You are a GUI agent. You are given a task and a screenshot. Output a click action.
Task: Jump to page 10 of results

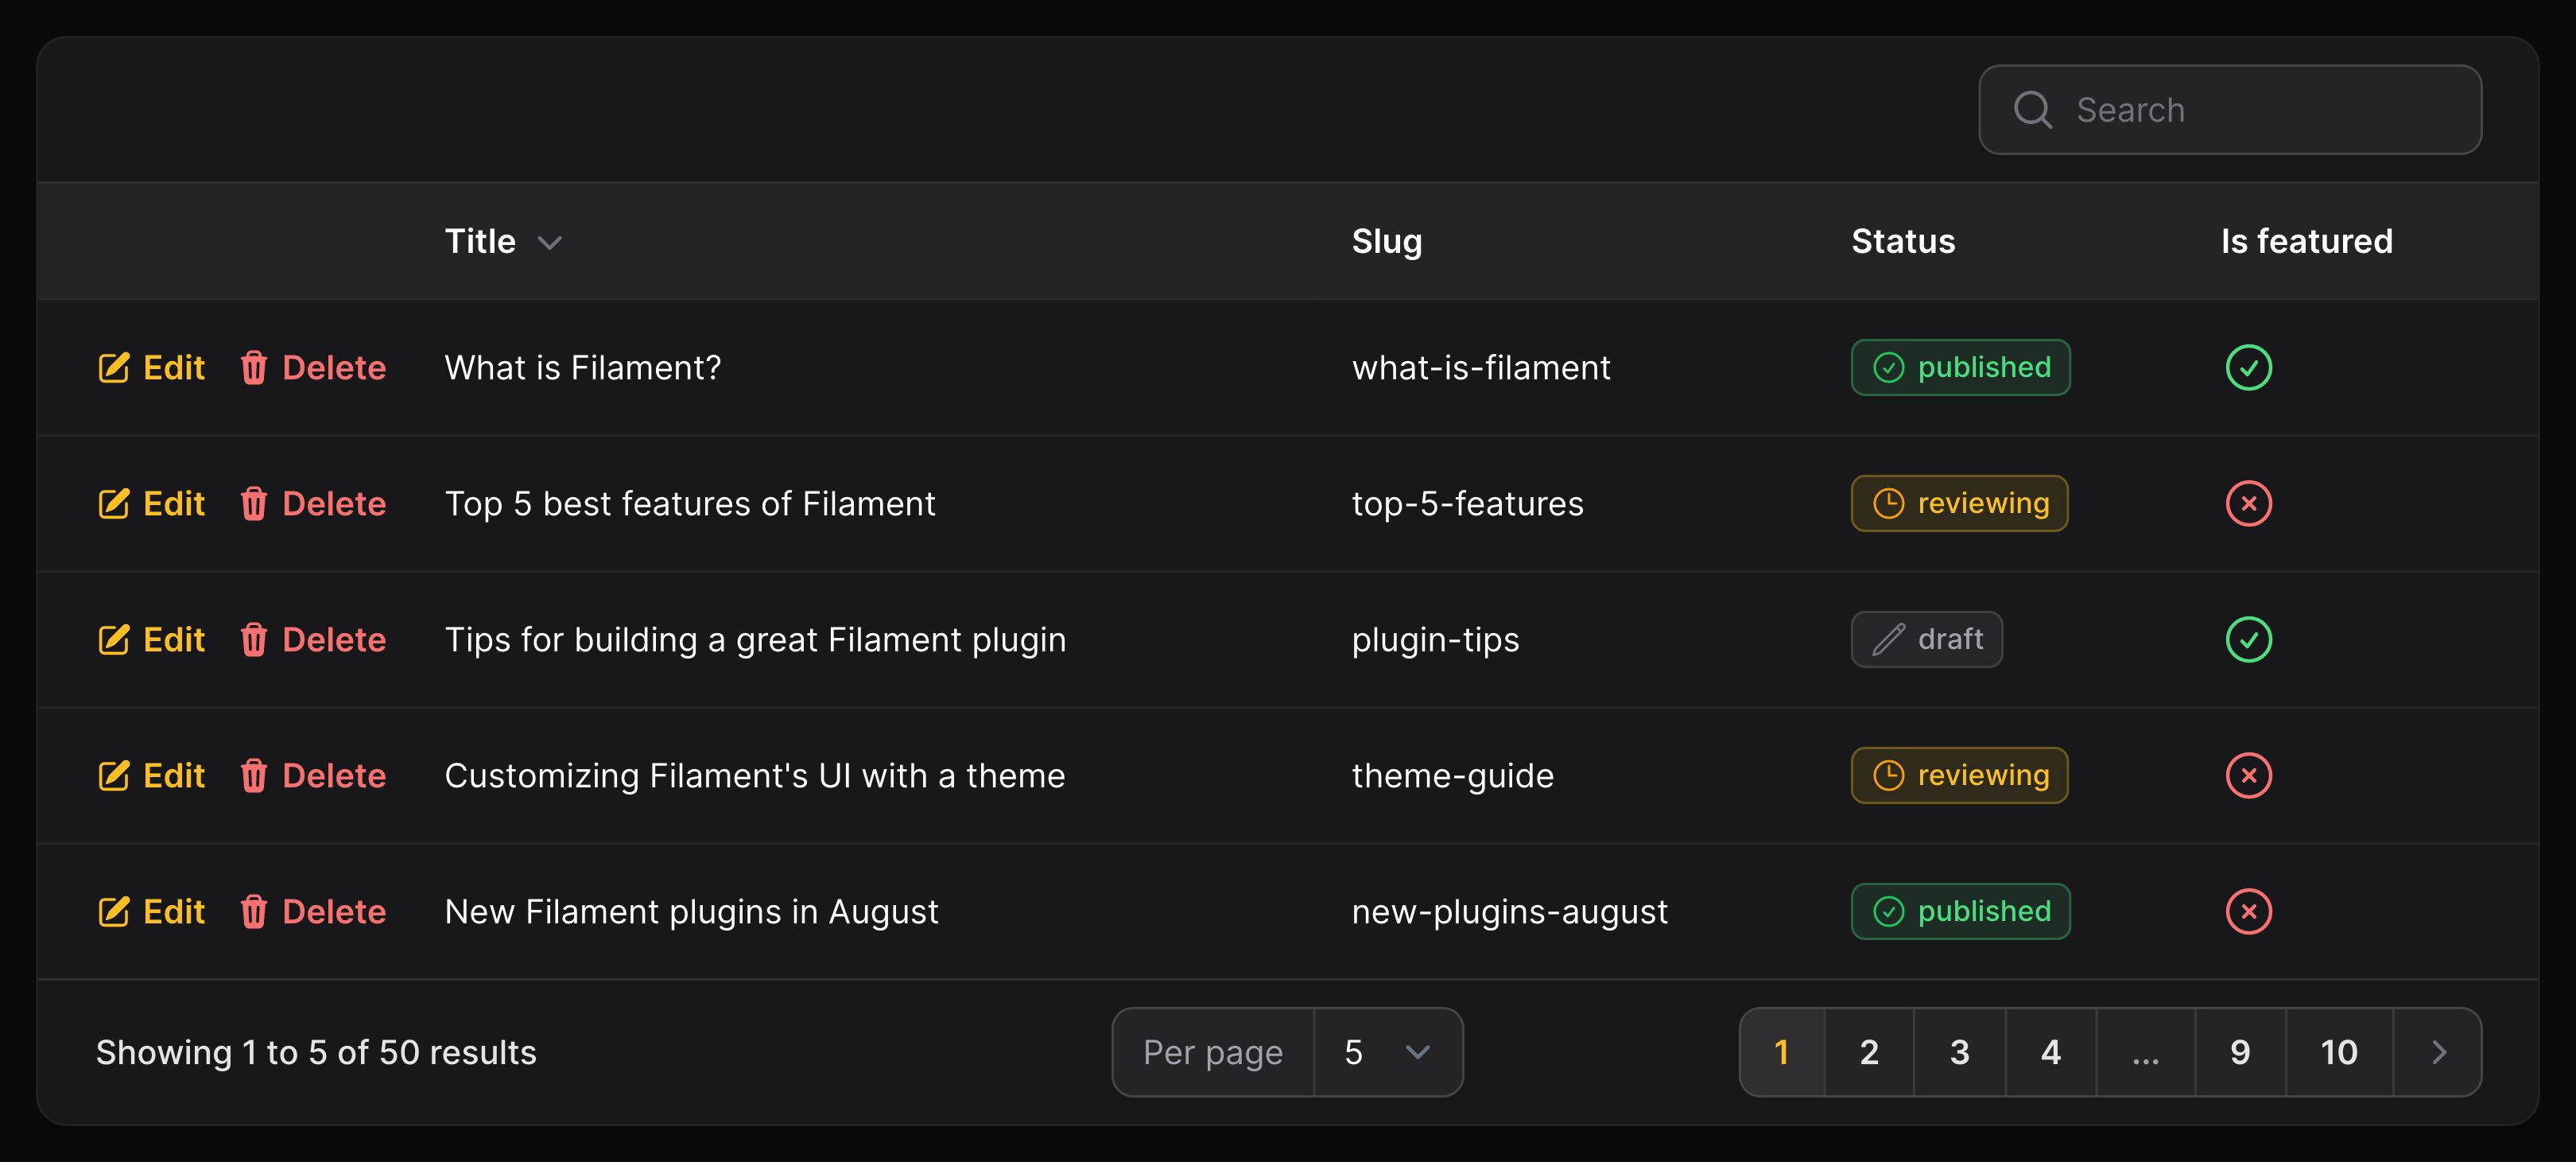click(x=2339, y=1052)
